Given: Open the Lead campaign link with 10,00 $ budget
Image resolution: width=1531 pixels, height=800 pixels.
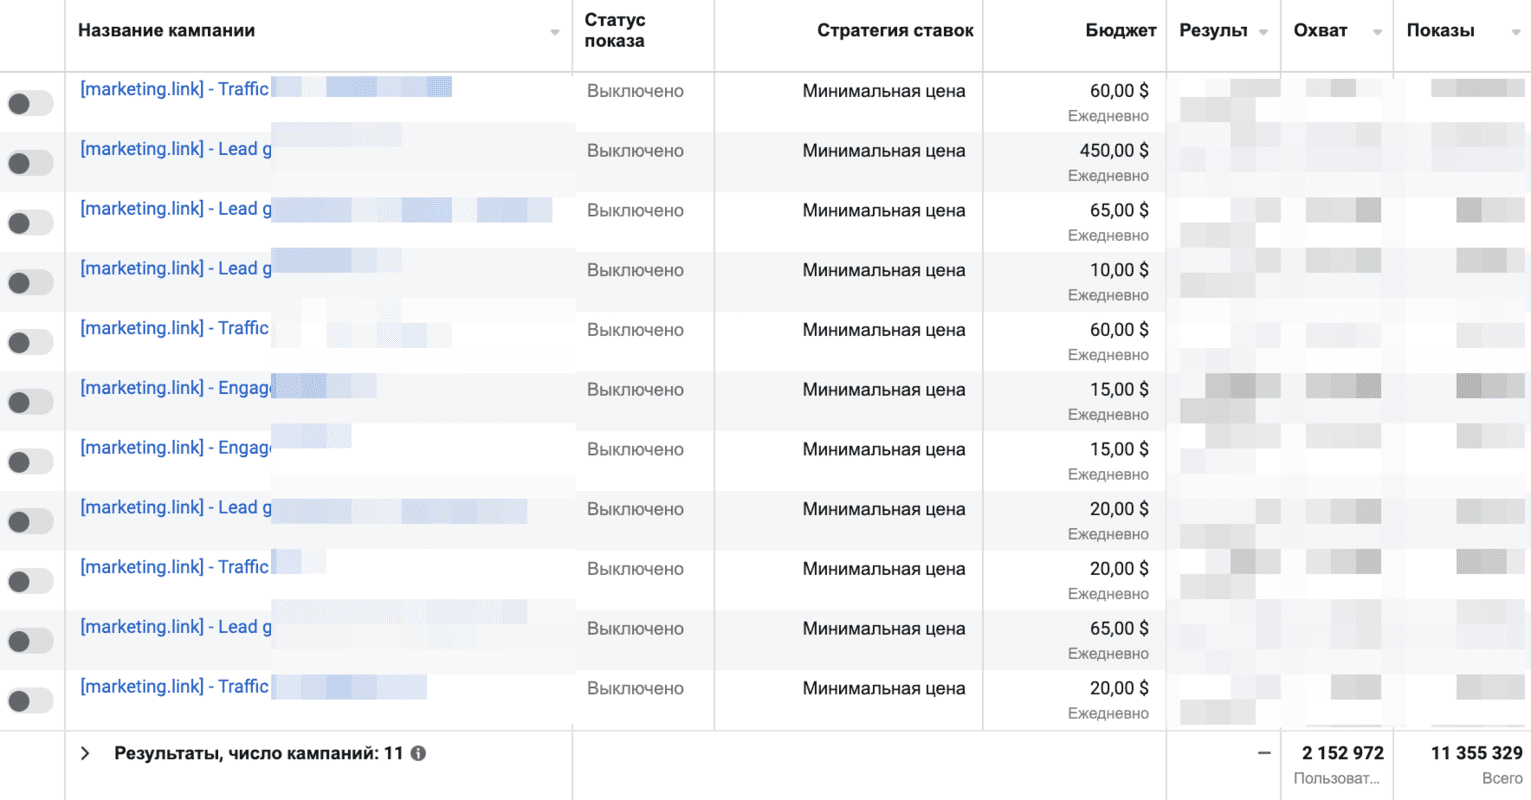Looking at the screenshot, I should 175,269.
